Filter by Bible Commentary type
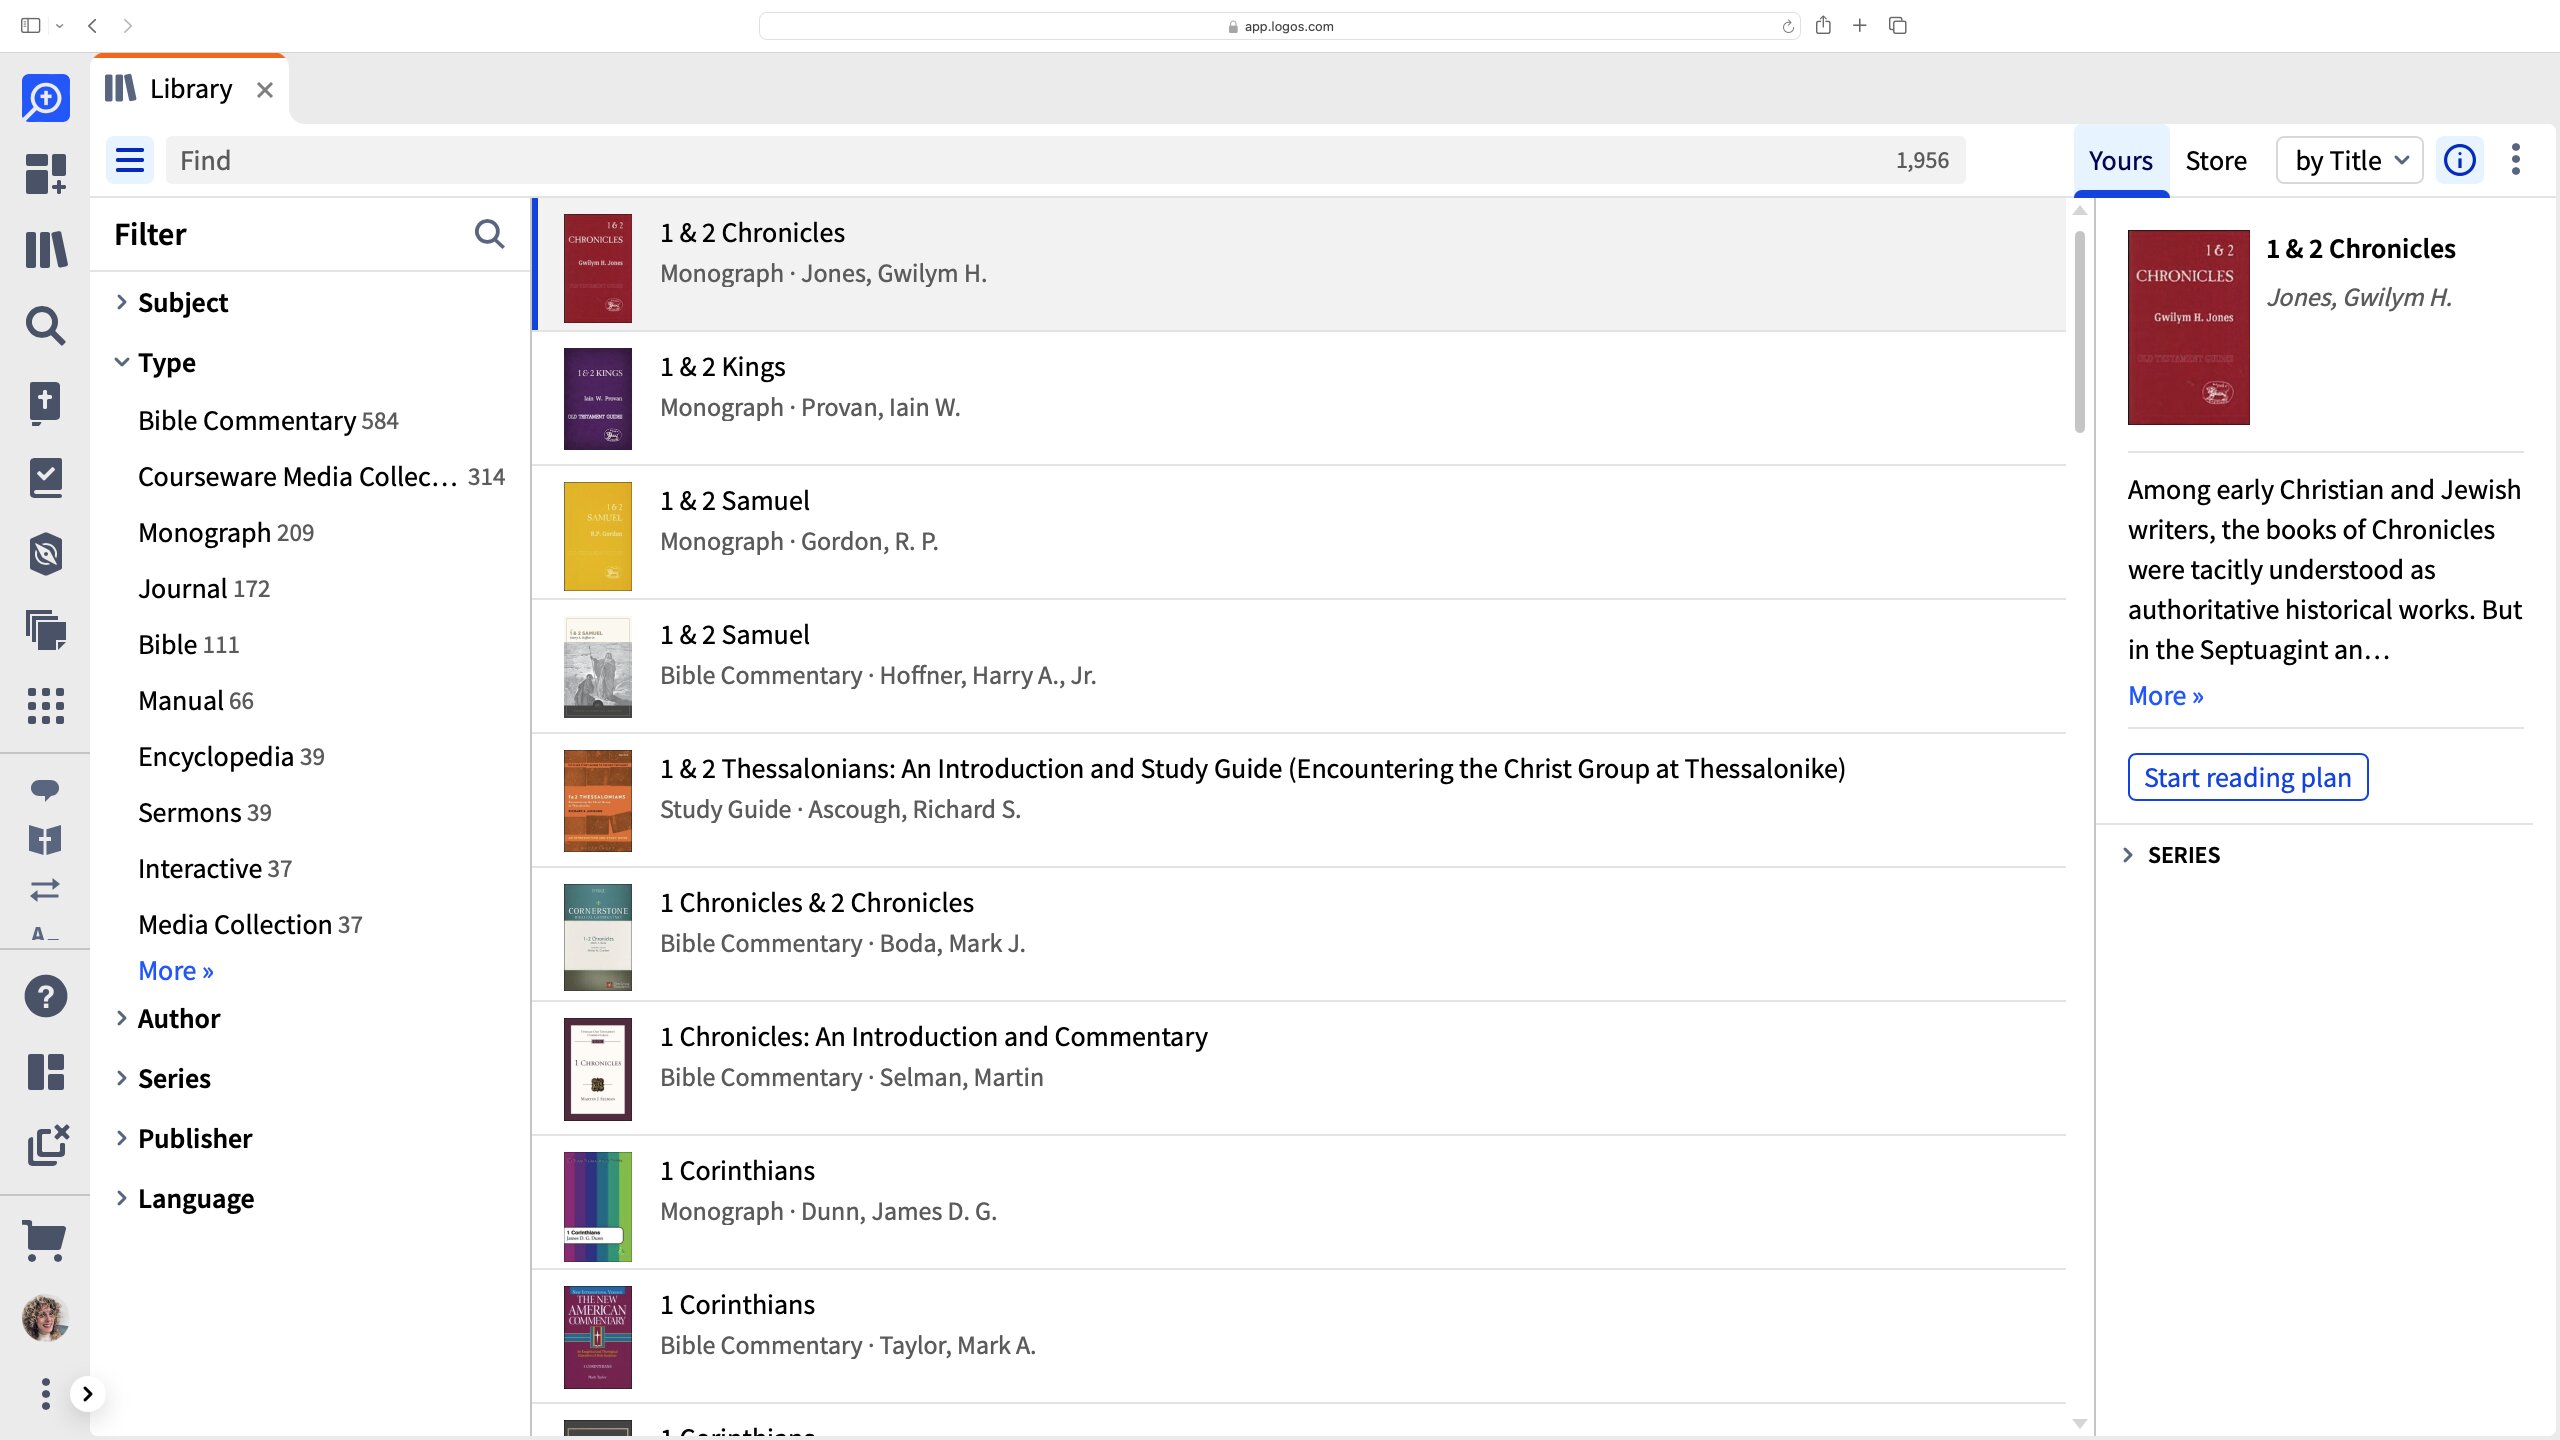Image resolution: width=2560 pixels, height=1440 pixels. coord(268,421)
